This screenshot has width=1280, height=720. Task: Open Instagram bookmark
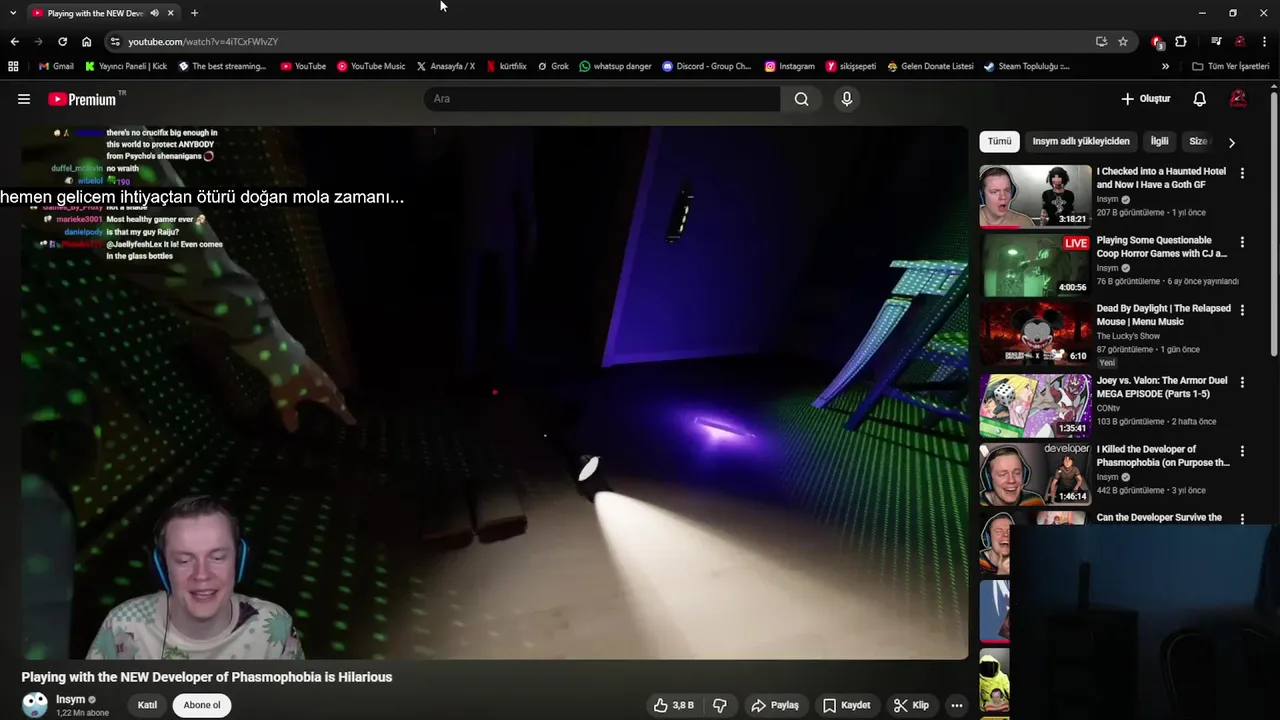coord(789,66)
